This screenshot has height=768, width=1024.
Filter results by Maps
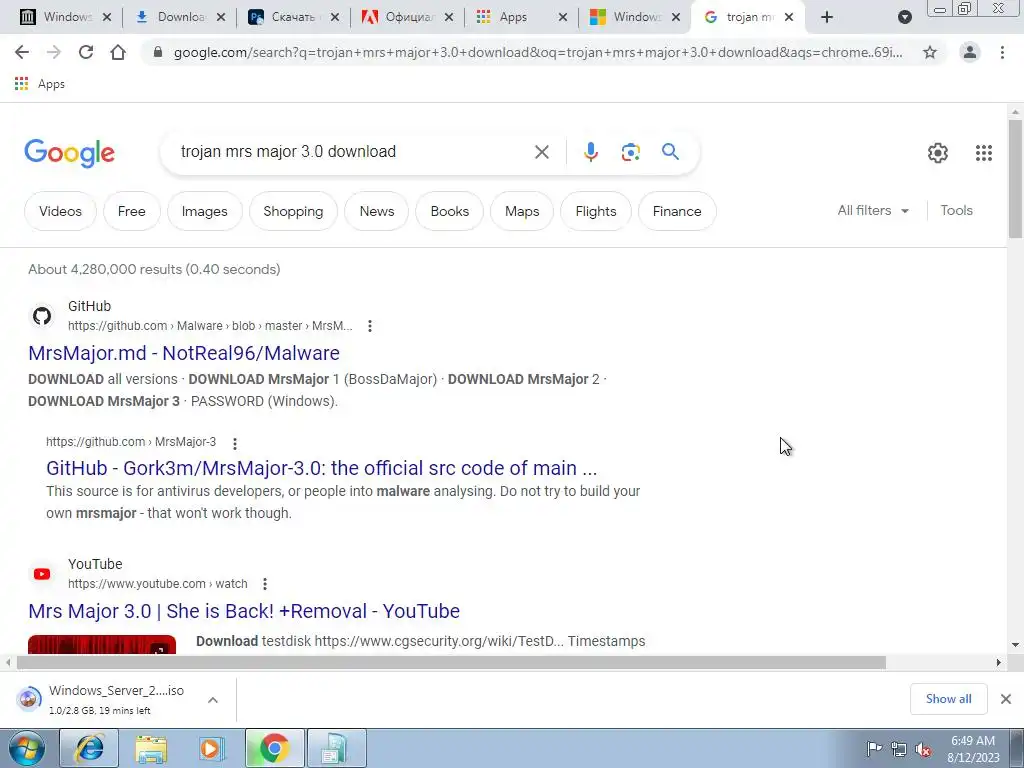pyautogui.click(x=522, y=211)
